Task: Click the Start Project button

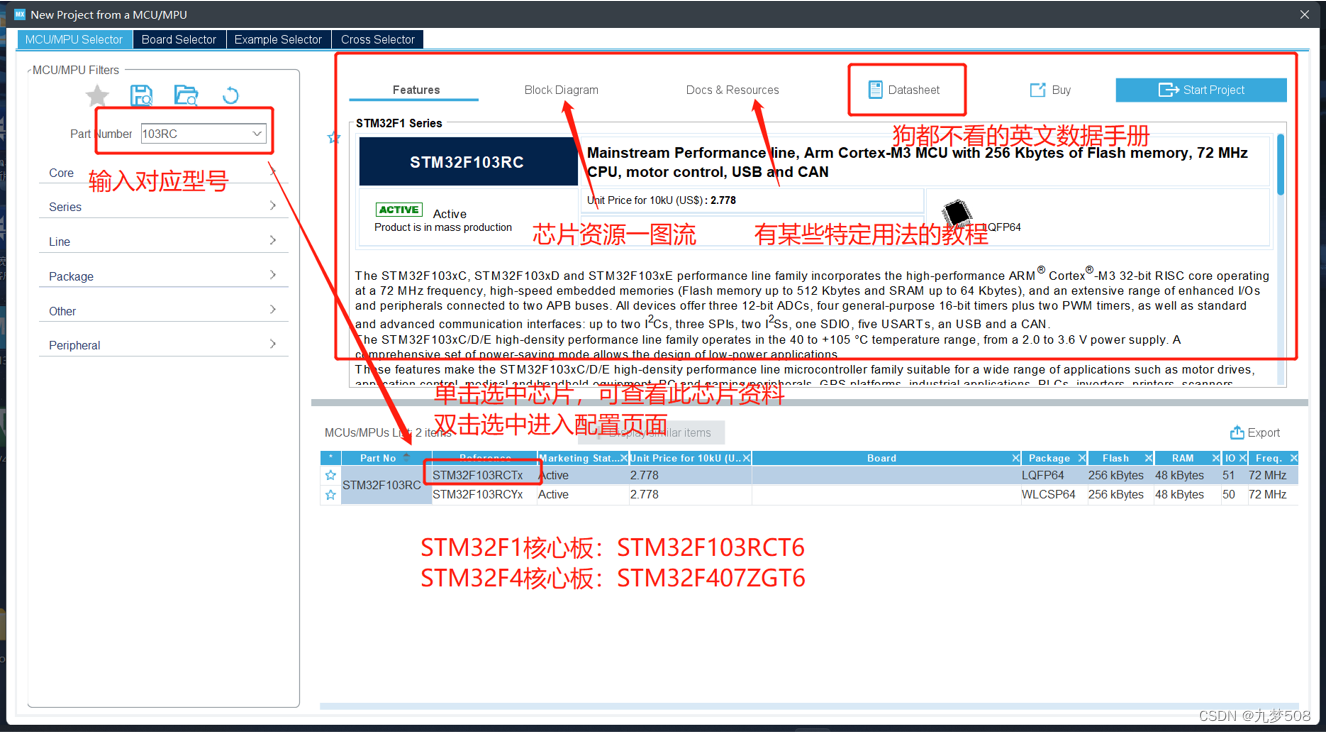Action: [1201, 90]
